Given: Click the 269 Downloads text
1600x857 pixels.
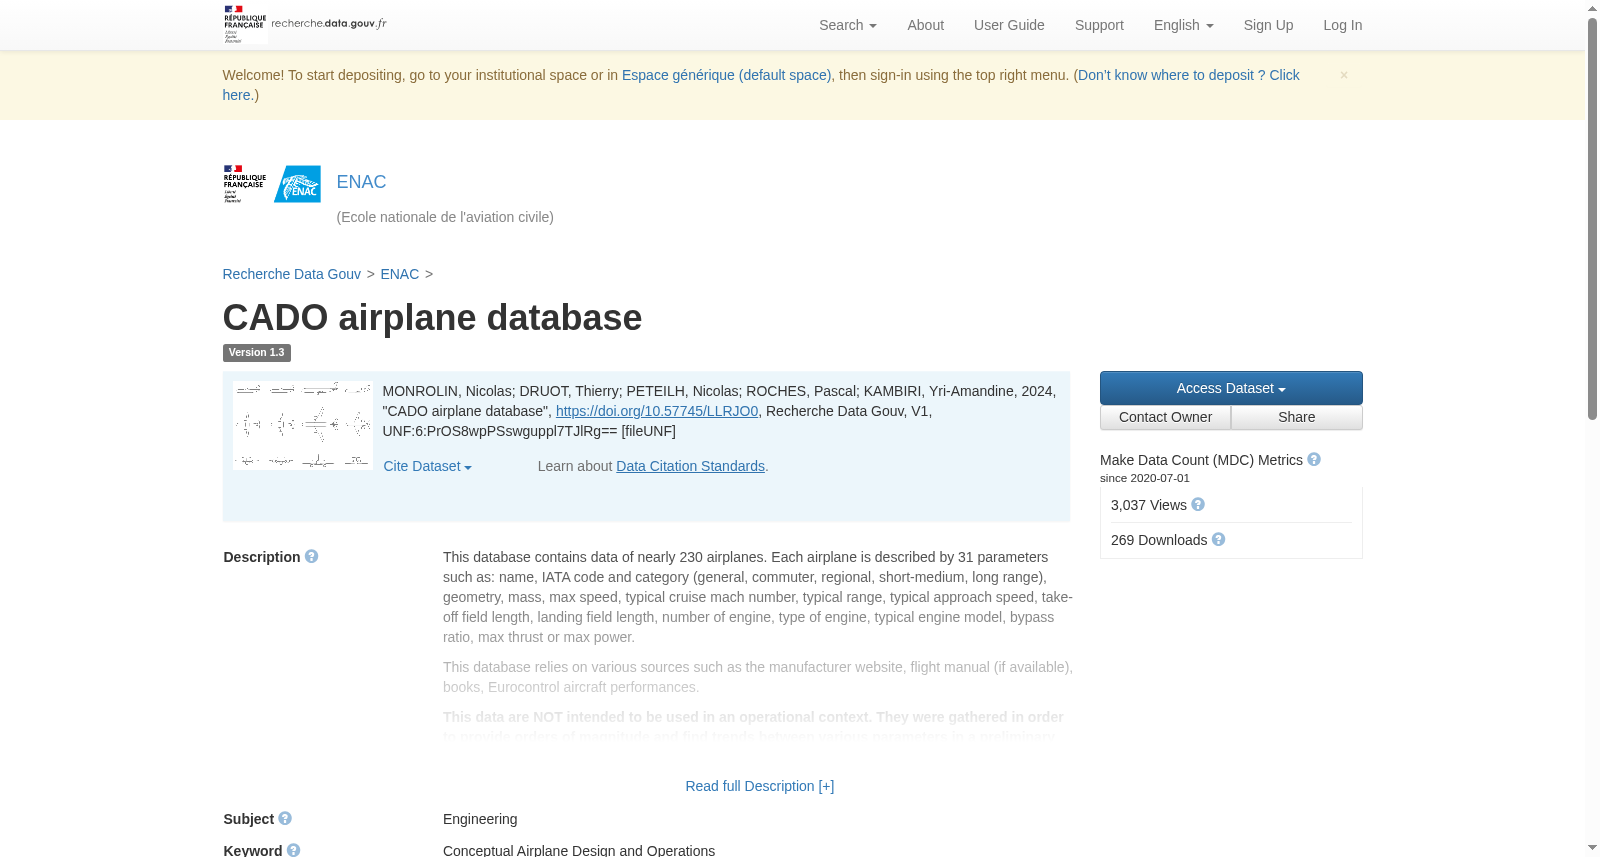Looking at the screenshot, I should coord(1159,540).
